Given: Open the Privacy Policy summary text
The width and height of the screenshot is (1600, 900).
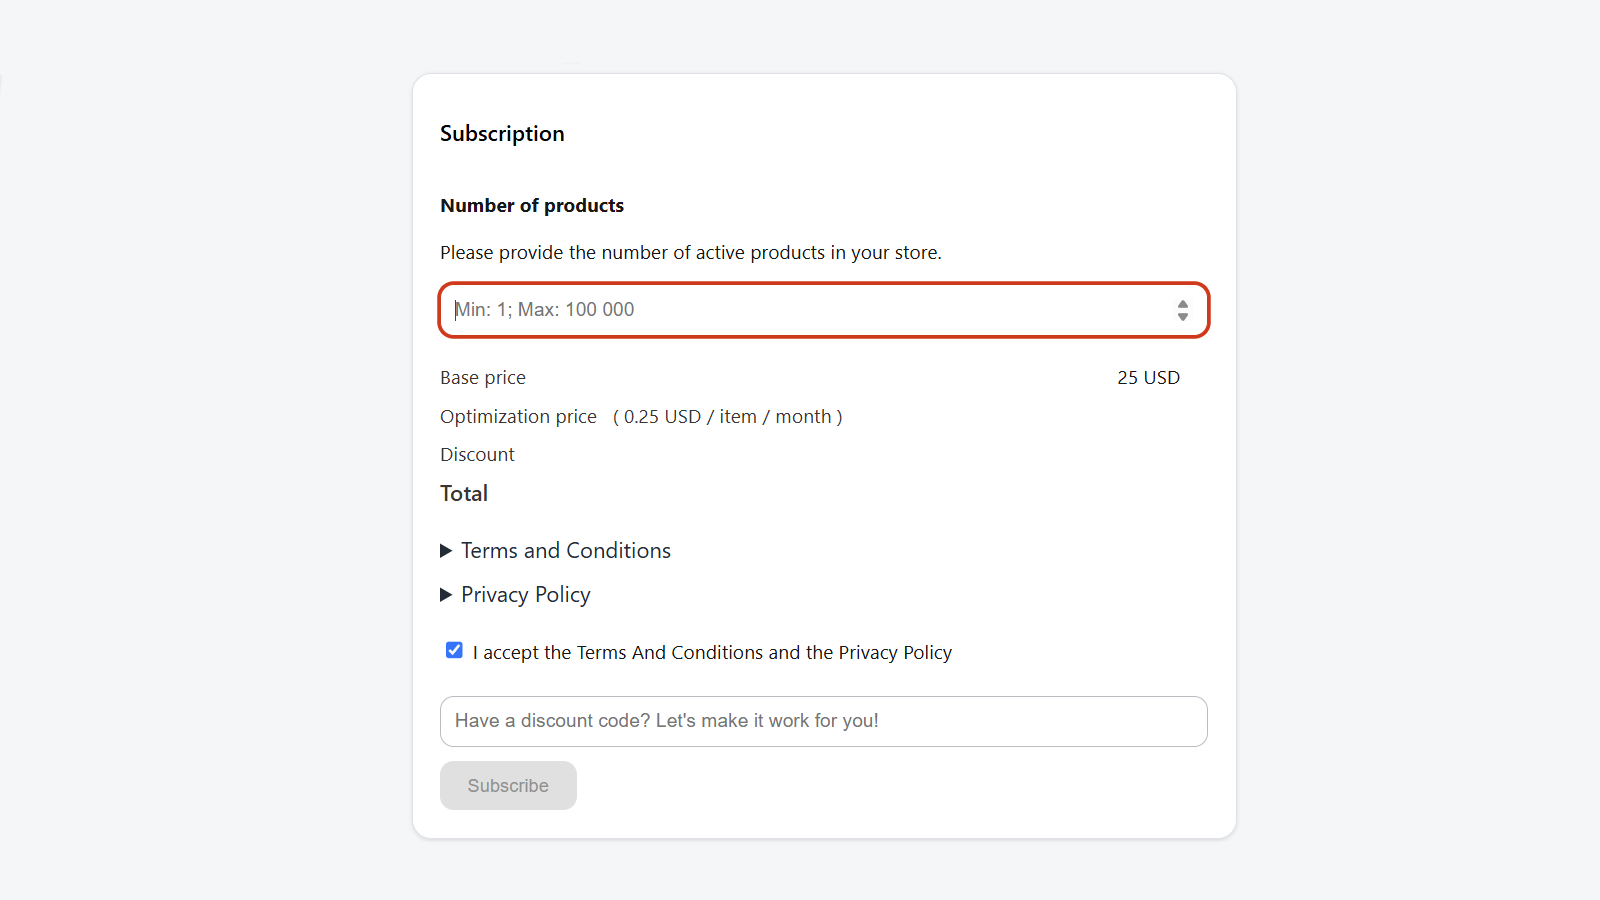Looking at the screenshot, I should (x=526, y=595).
